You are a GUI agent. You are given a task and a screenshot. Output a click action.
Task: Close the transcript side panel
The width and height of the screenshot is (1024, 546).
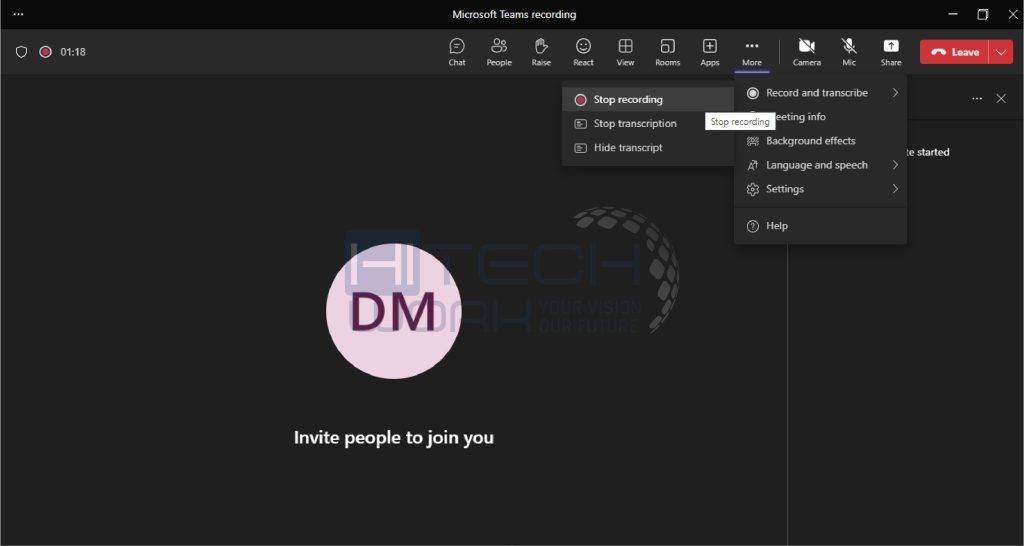coord(1000,99)
